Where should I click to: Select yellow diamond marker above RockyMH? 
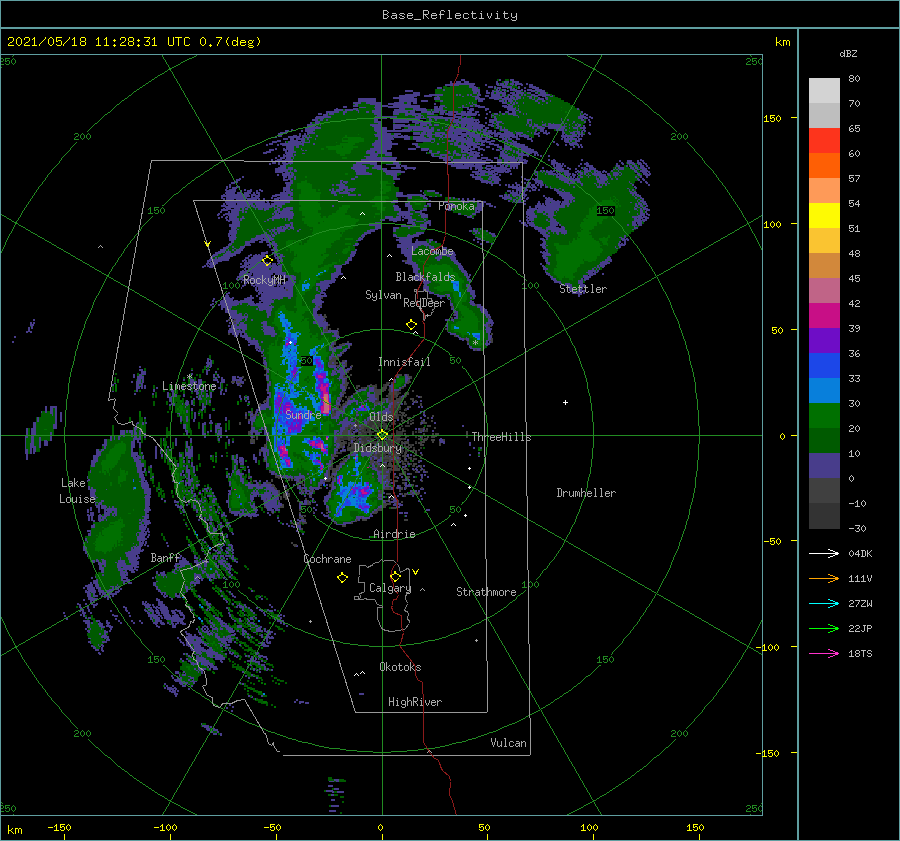(x=267, y=261)
